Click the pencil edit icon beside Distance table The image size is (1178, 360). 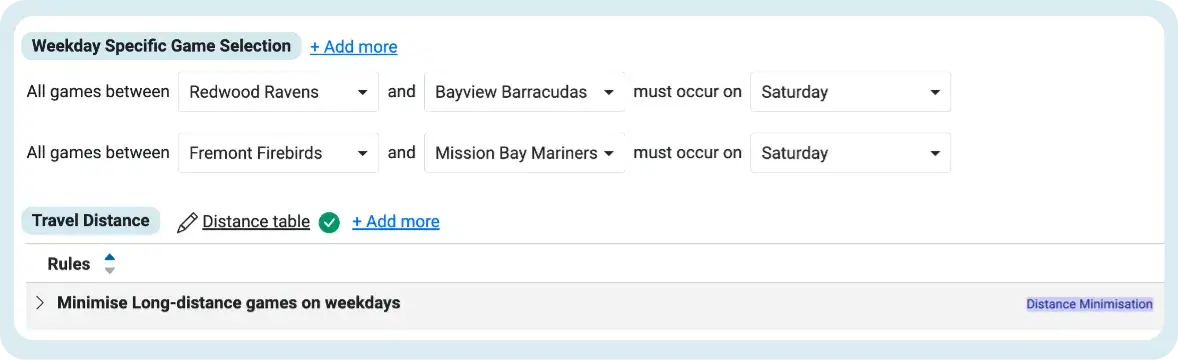pyautogui.click(x=187, y=222)
